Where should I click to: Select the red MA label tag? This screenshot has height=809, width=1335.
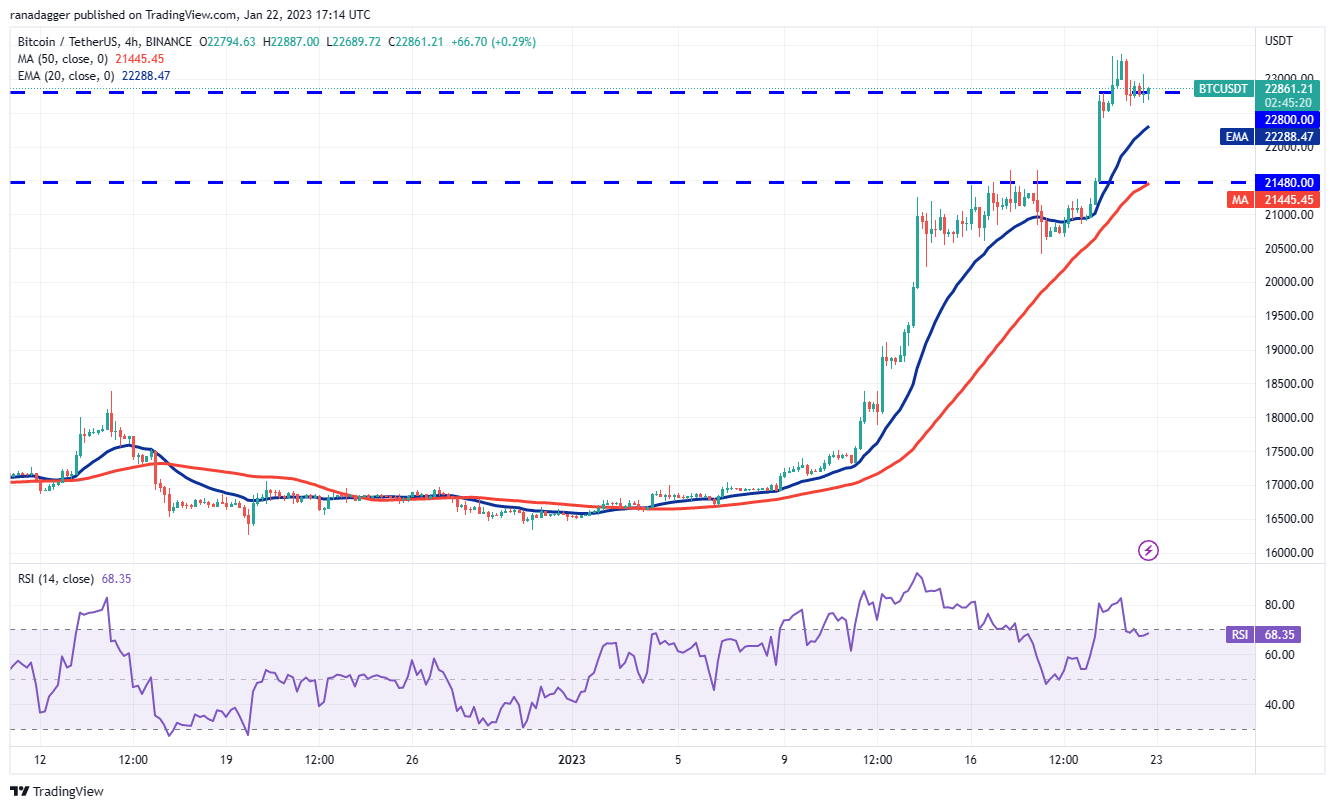[x=1240, y=200]
